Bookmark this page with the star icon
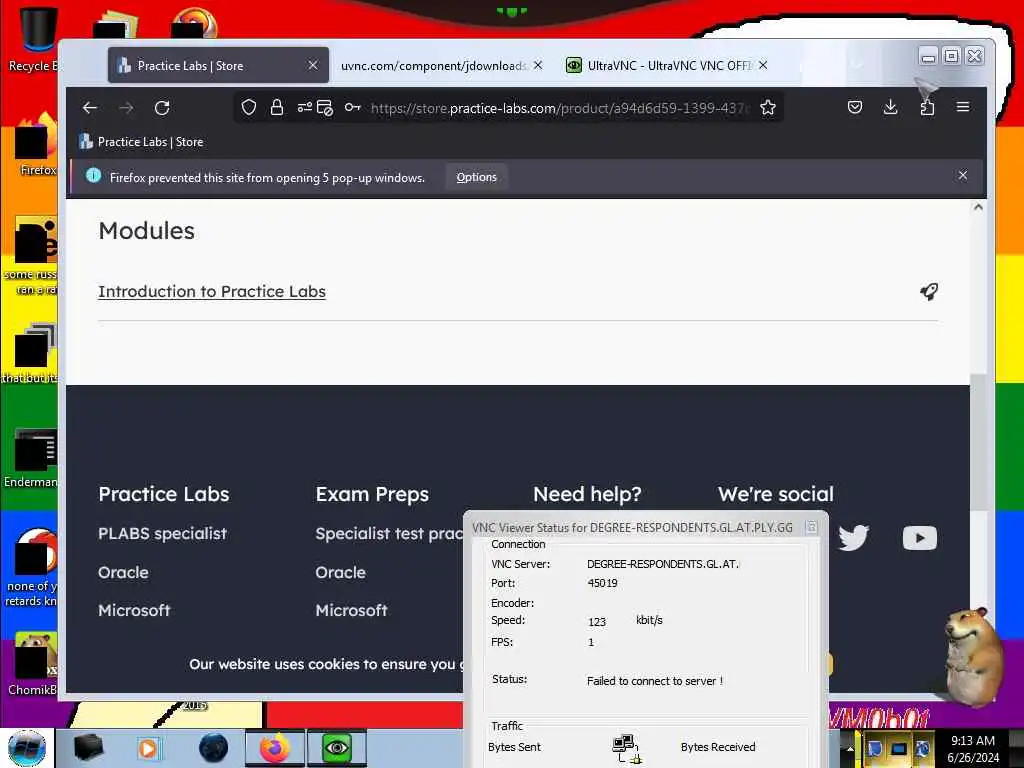This screenshot has width=1024, height=768. pyautogui.click(x=768, y=107)
